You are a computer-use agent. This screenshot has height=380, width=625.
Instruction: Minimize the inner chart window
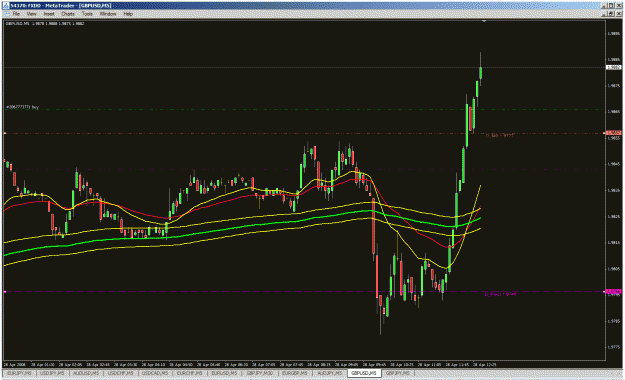point(605,14)
